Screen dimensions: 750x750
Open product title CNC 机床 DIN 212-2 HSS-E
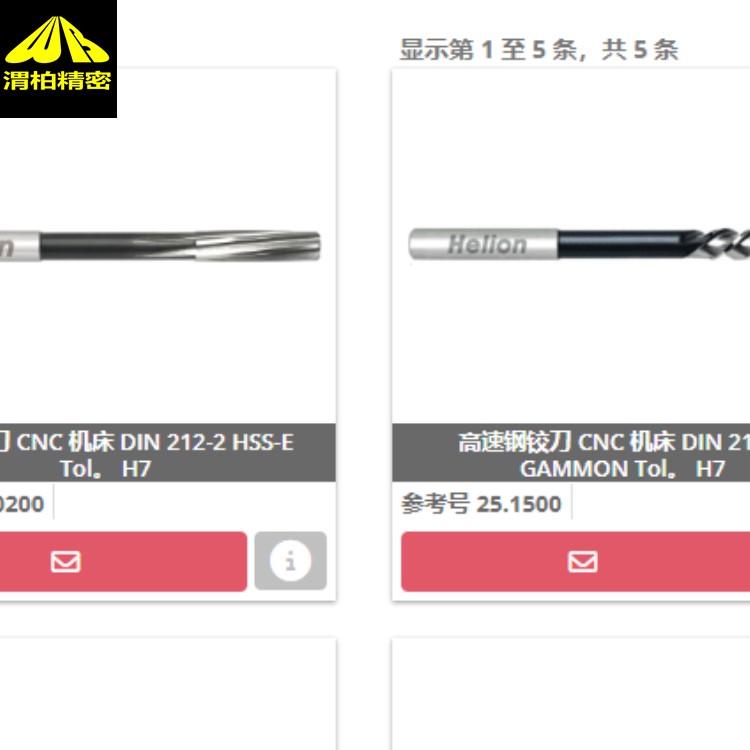155,442
